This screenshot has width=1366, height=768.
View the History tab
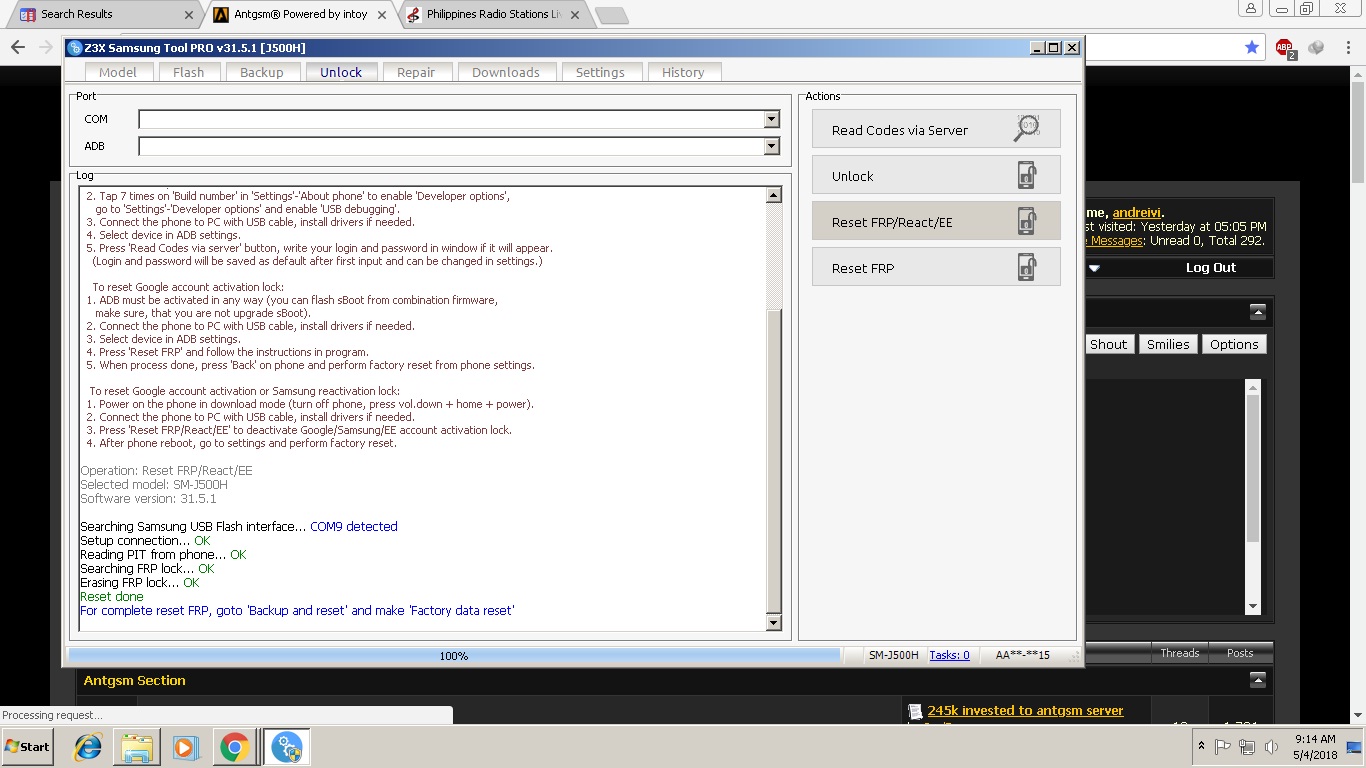(x=683, y=72)
